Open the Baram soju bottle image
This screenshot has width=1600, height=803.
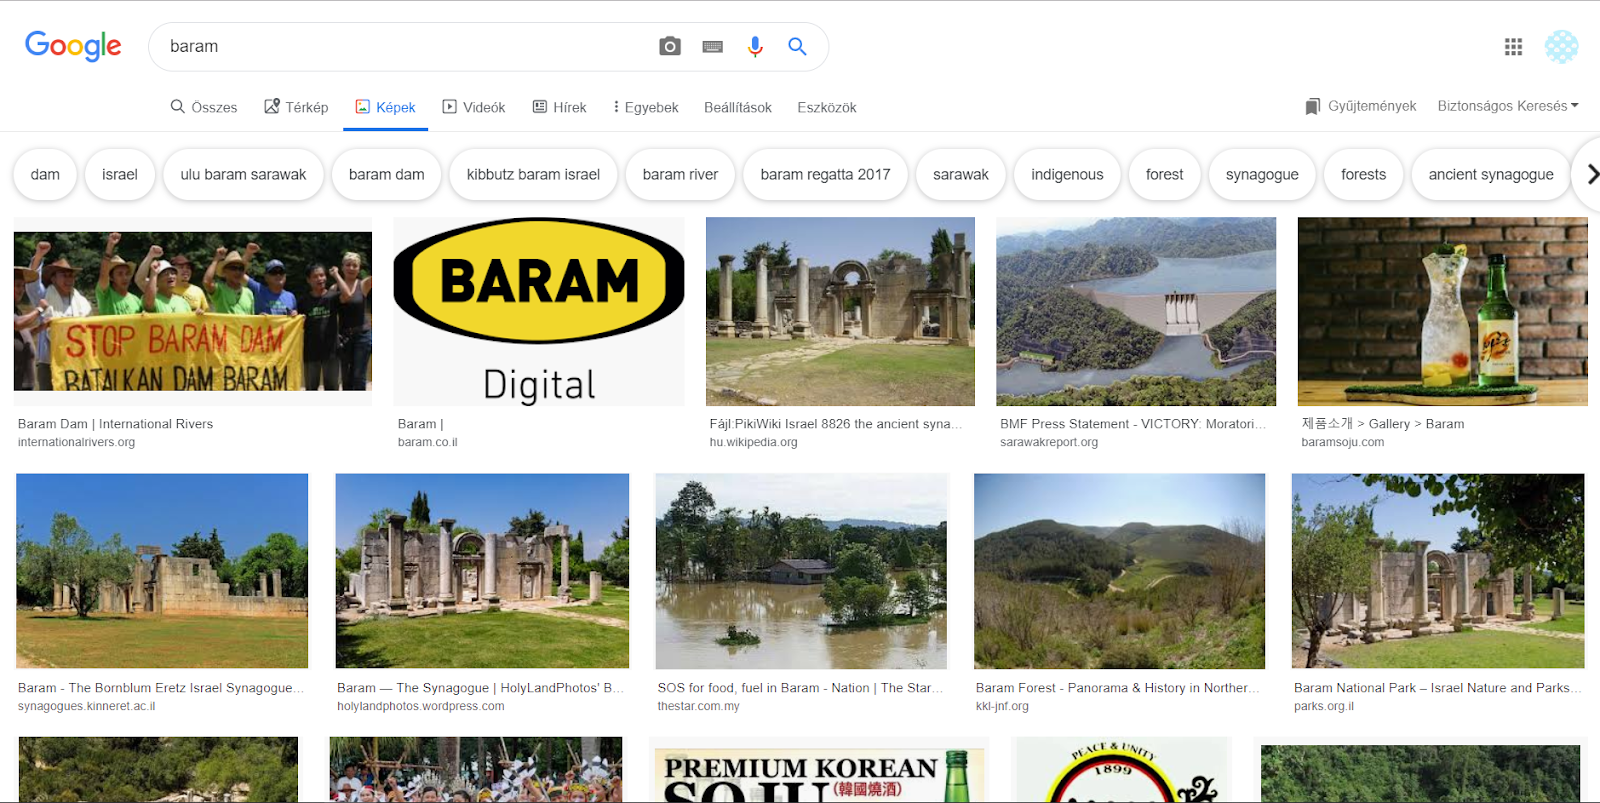1442,311
